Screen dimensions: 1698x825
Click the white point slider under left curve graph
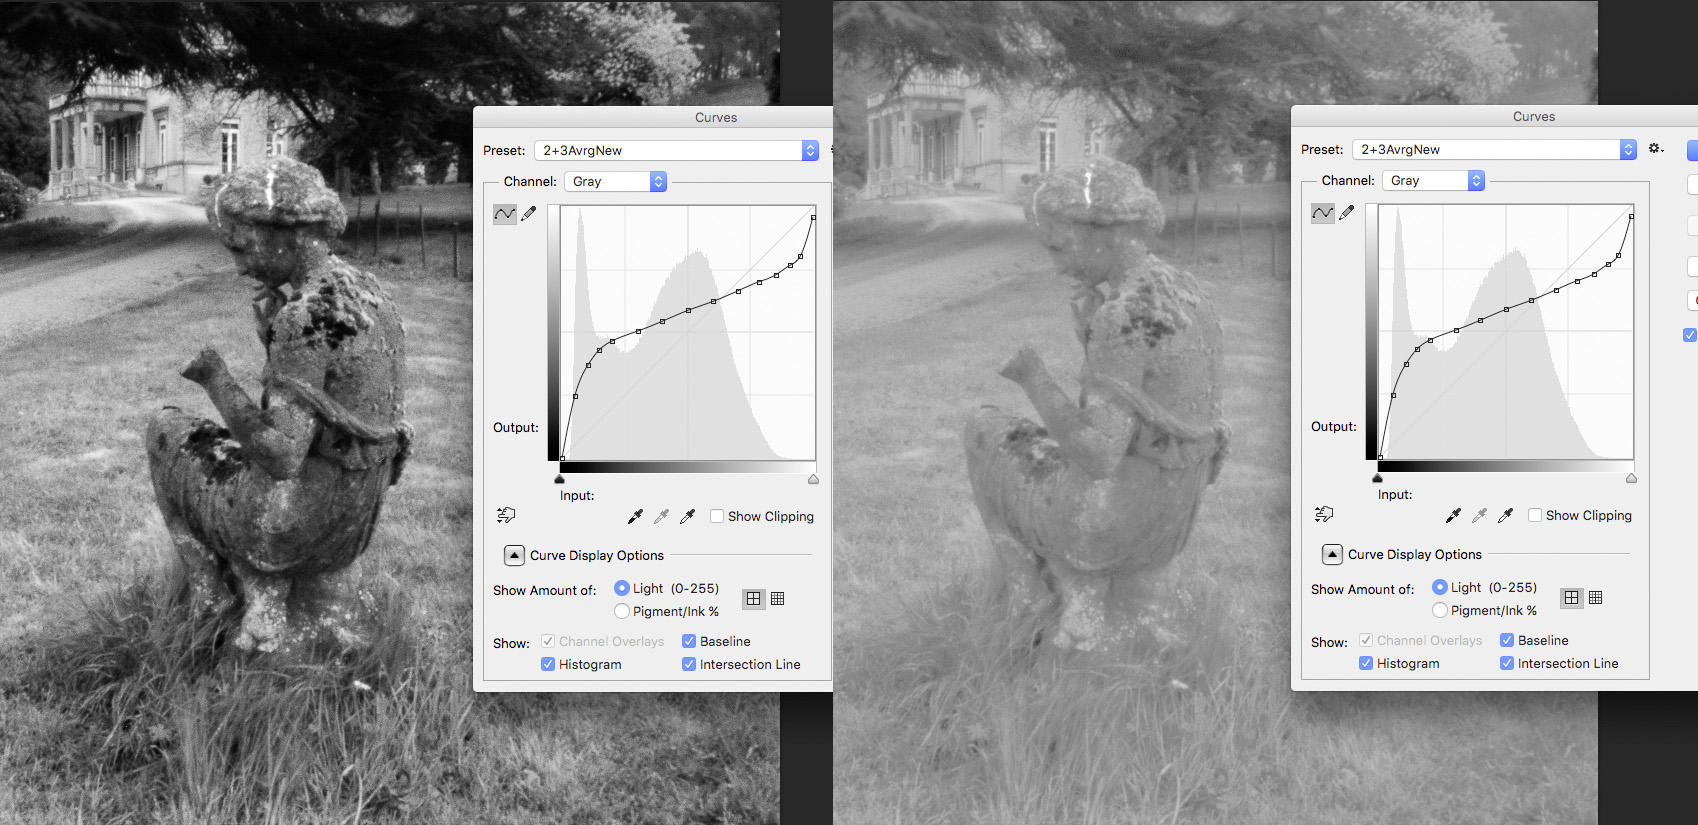(x=813, y=480)
